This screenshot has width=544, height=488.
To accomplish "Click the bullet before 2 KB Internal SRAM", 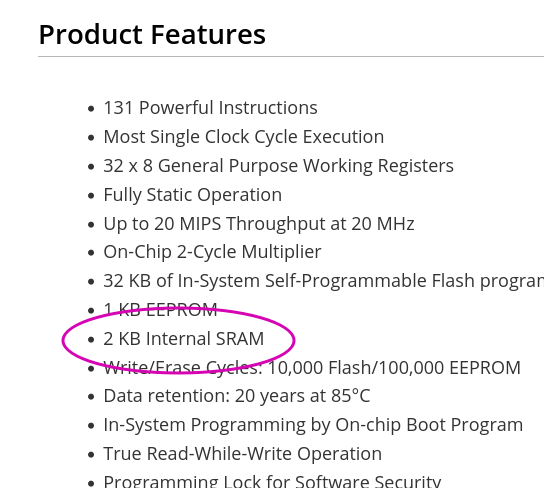I will (x=91, y=340).
